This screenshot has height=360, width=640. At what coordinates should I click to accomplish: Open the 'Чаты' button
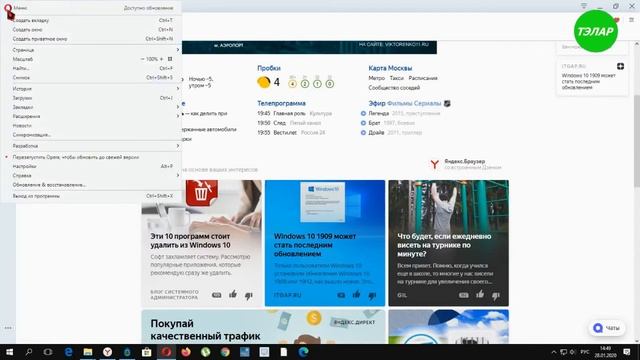[607, 328]
